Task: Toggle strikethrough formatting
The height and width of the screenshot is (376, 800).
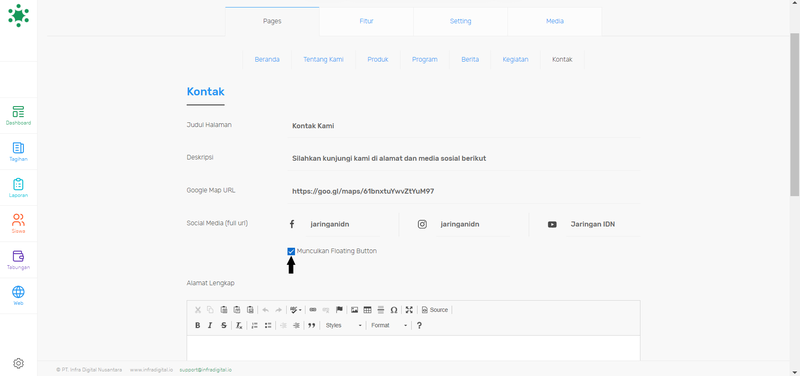Action: coord(223,325)
